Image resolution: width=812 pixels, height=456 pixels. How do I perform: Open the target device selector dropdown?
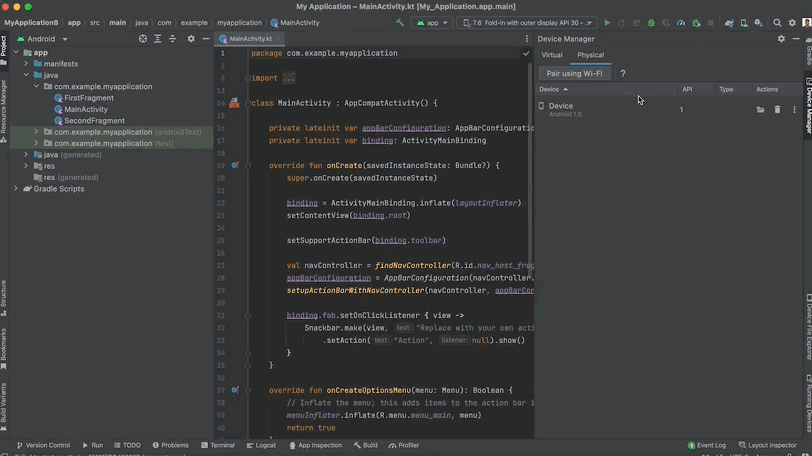526,22
